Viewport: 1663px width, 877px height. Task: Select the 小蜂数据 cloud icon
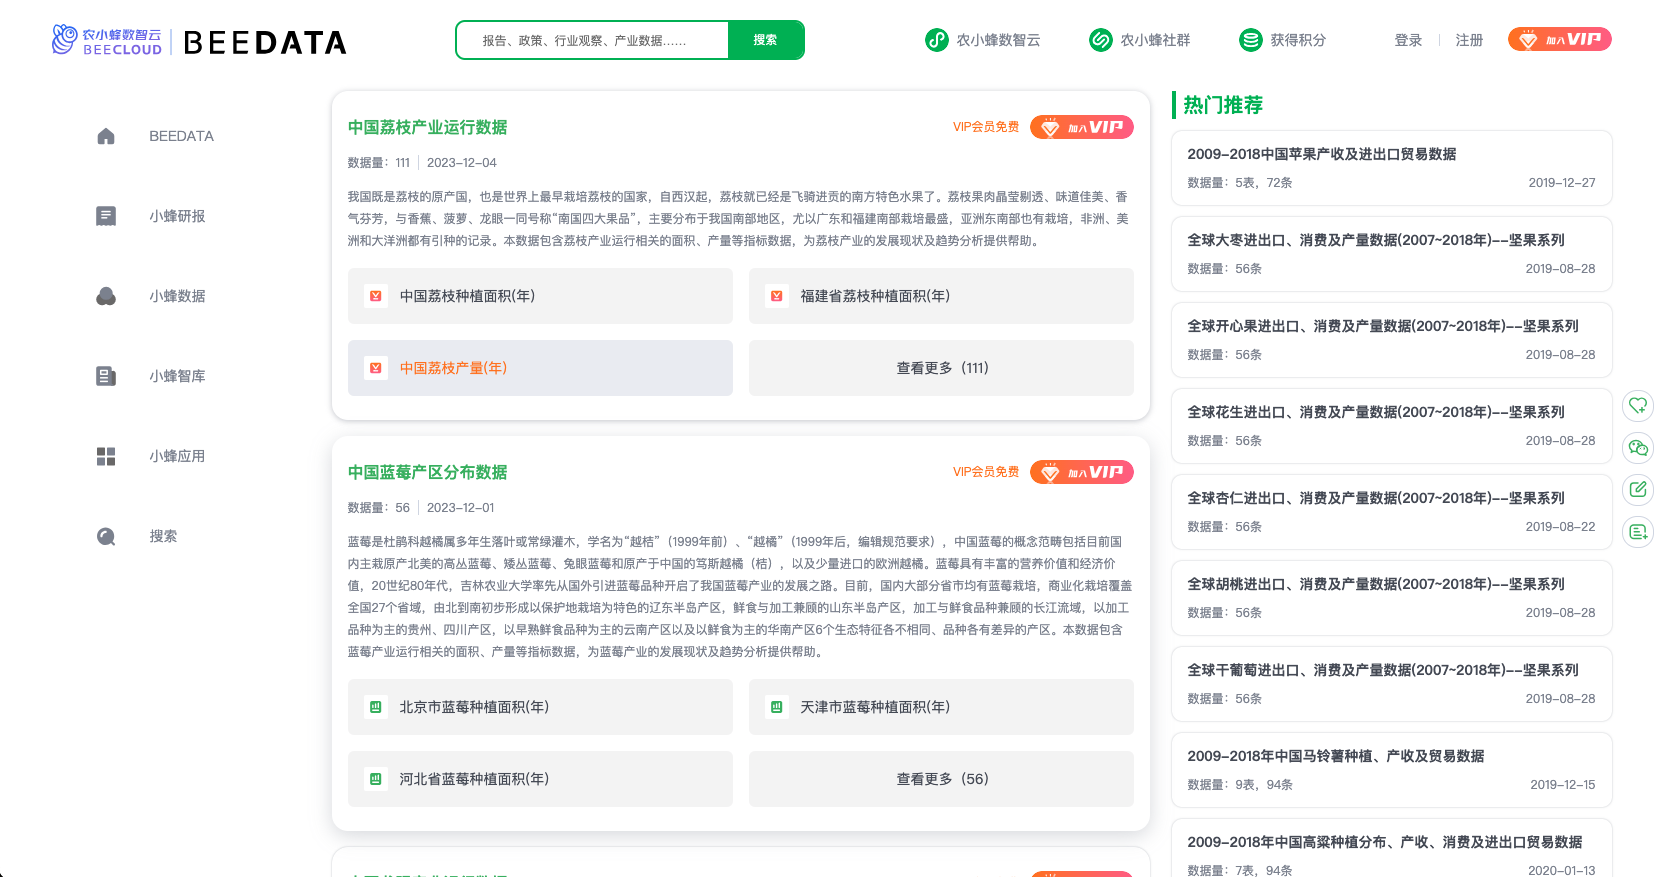pos(106,296)
